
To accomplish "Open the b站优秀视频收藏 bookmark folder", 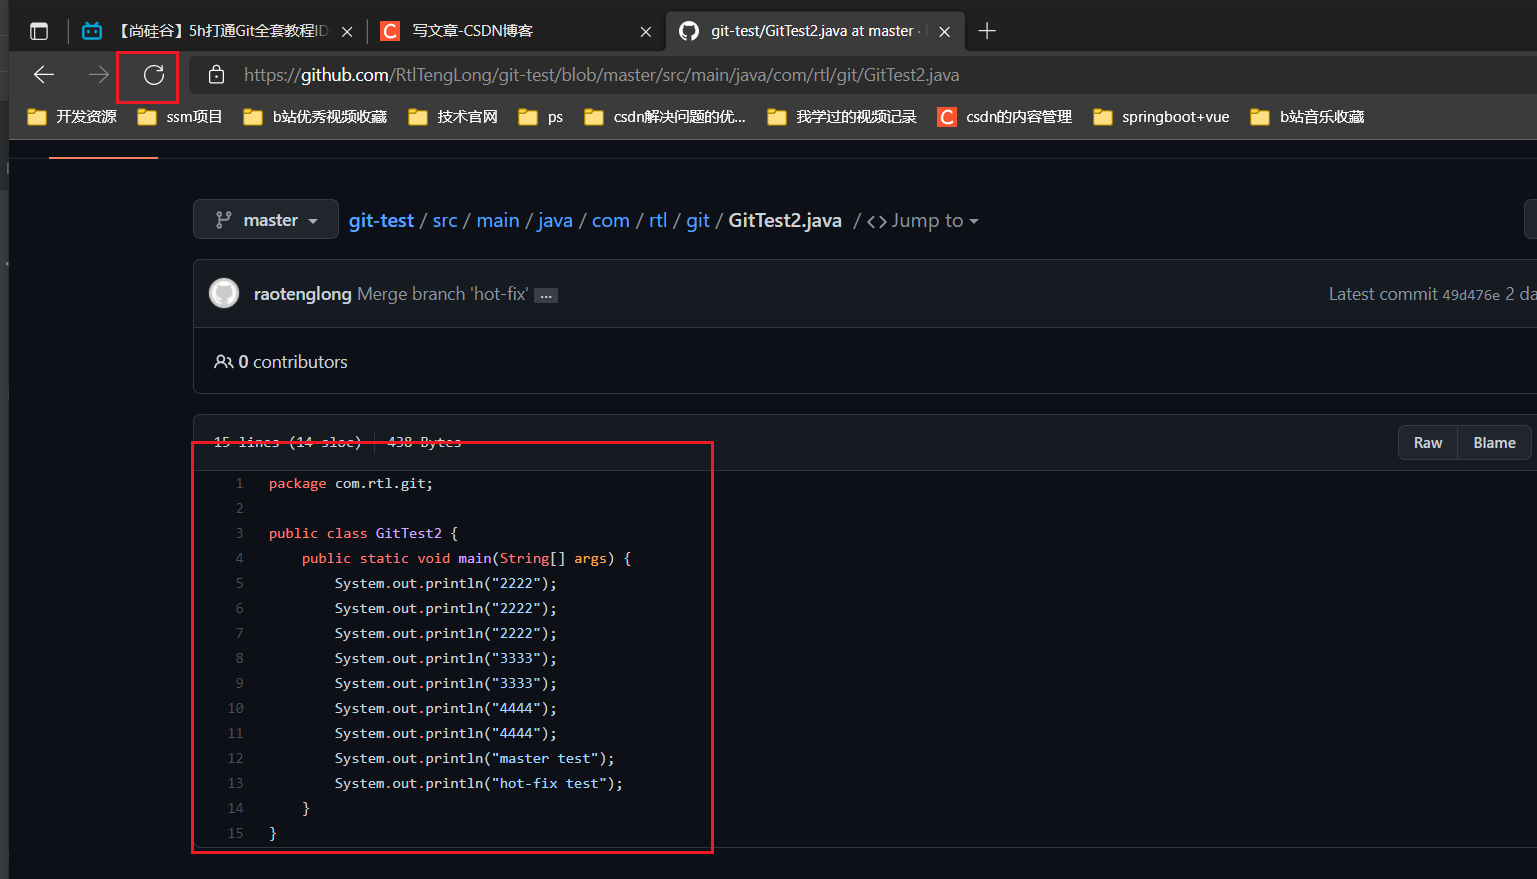I will coord(315,117).
